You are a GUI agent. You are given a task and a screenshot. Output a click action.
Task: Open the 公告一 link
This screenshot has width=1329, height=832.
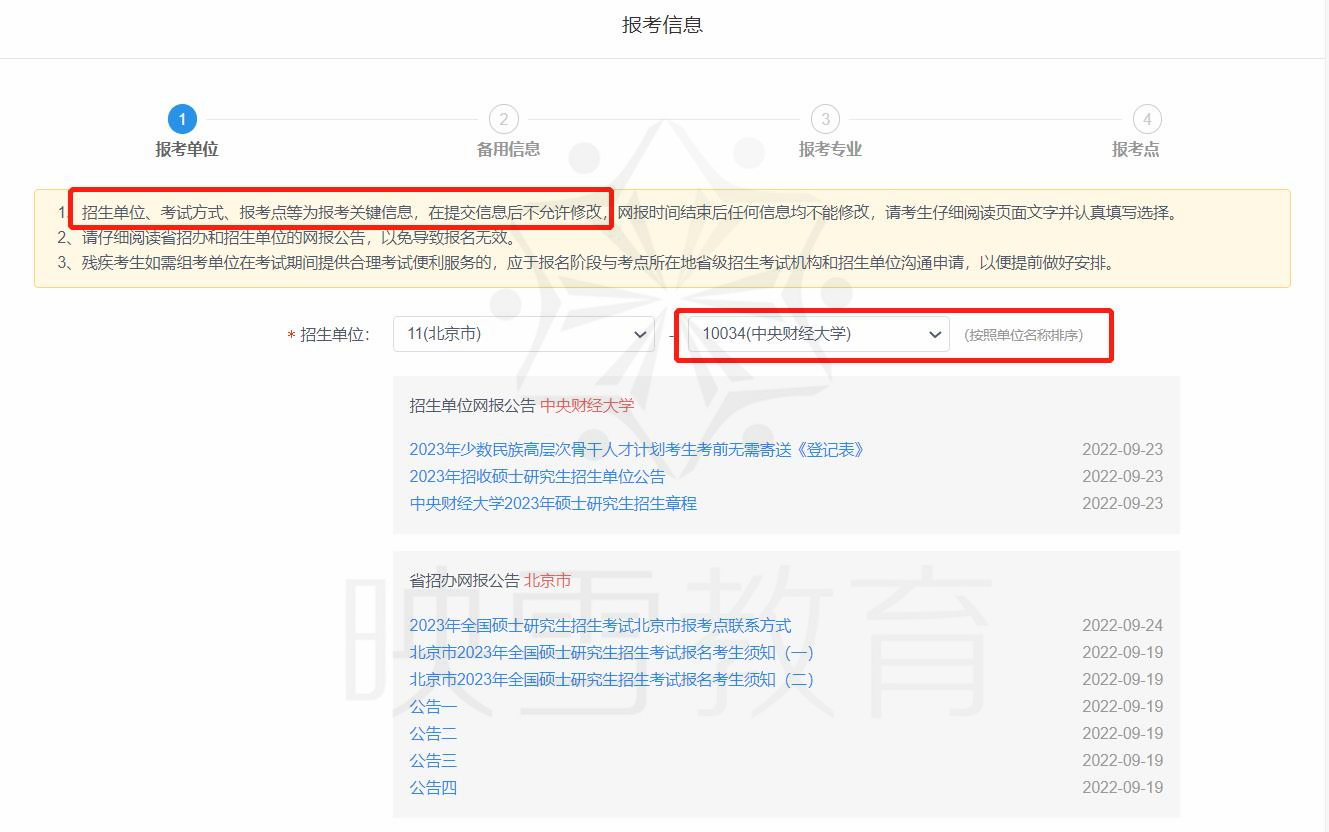point(433,707)
